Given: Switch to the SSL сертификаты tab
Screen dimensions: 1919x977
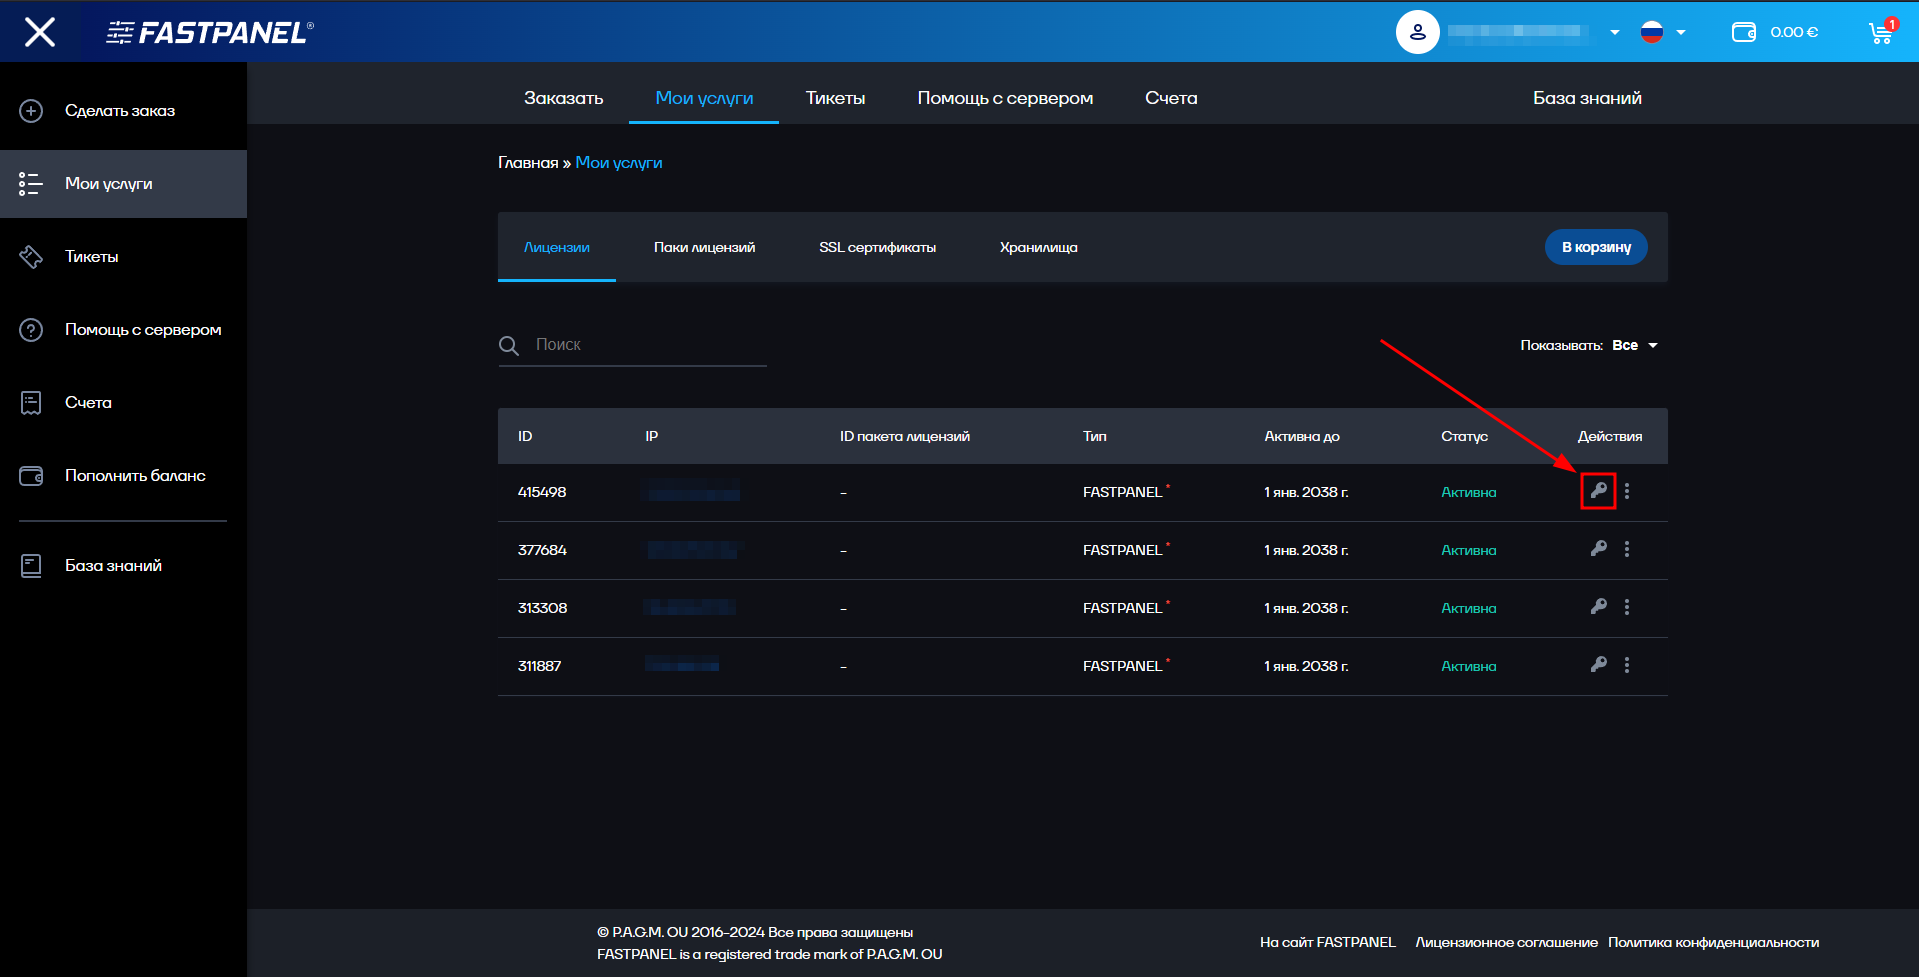Looking at the screenshot, I should (877, 247).
